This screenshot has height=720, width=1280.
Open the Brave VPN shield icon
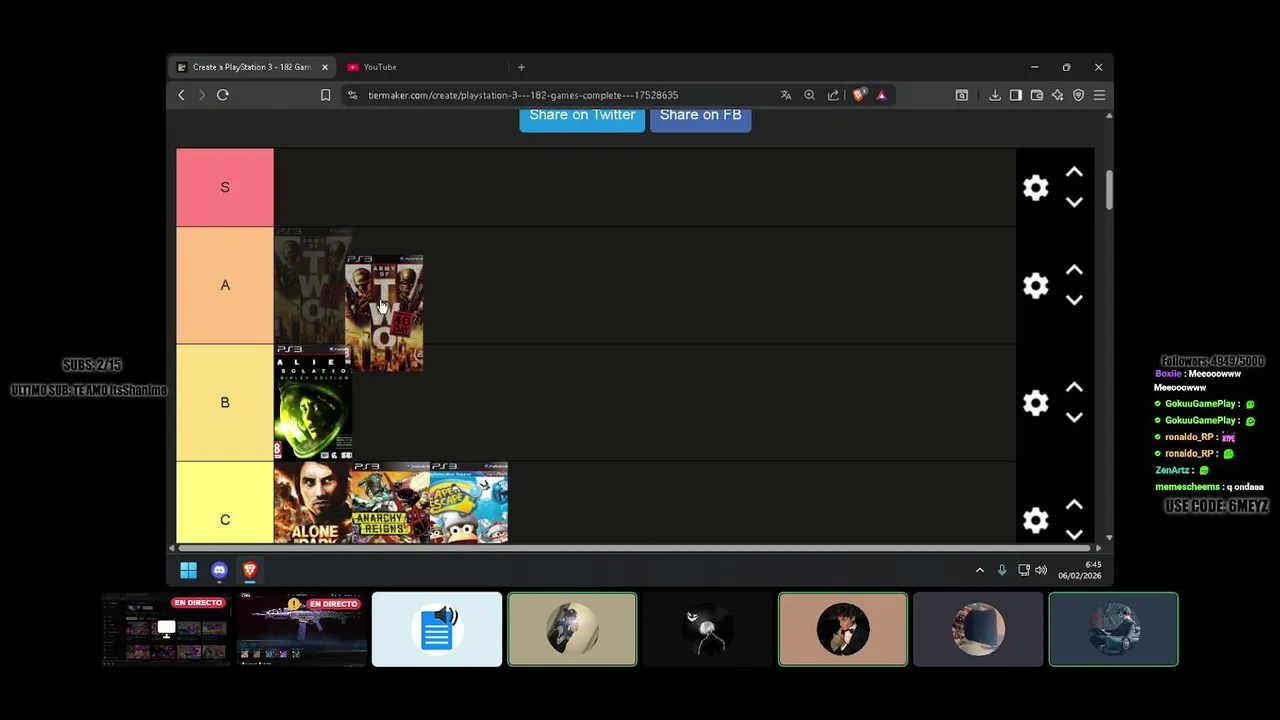[1078, 95]
